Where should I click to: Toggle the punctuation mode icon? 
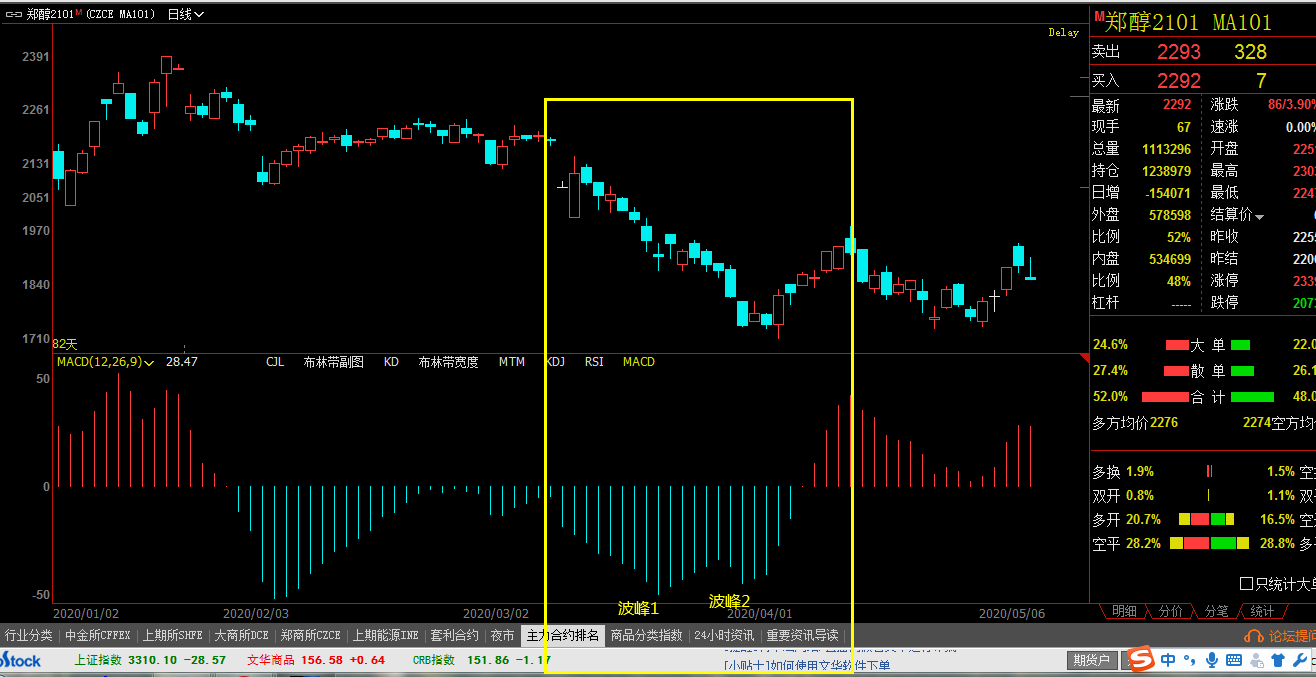[x=1190, y=659]
